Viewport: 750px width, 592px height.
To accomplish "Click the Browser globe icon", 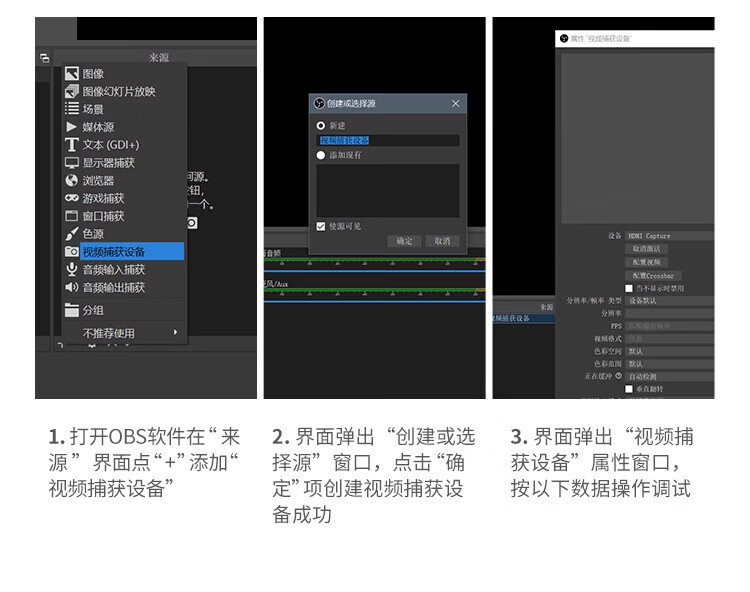I will pos(72,180).
